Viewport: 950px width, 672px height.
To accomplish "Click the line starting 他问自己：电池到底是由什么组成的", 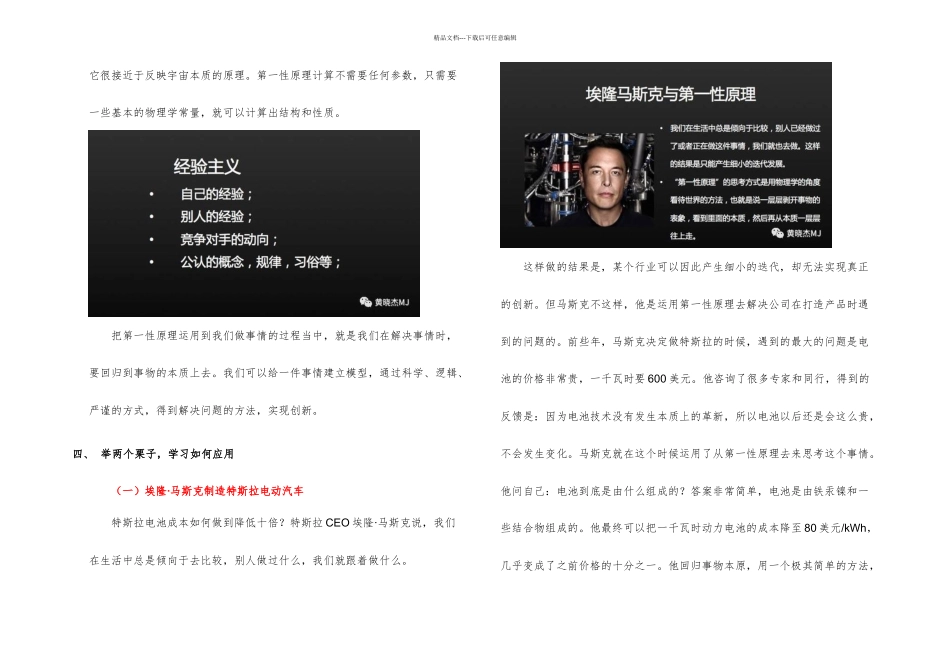I will [x=685, y=491].
